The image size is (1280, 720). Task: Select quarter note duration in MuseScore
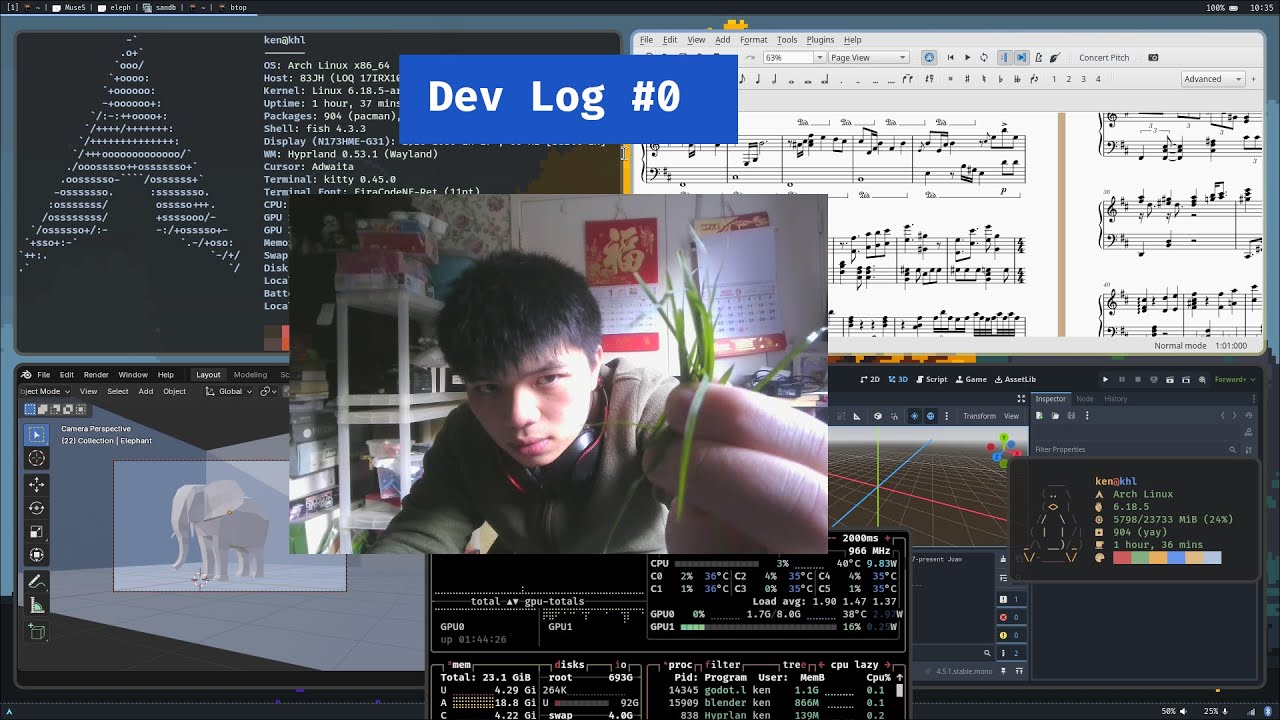pos(758,79)
